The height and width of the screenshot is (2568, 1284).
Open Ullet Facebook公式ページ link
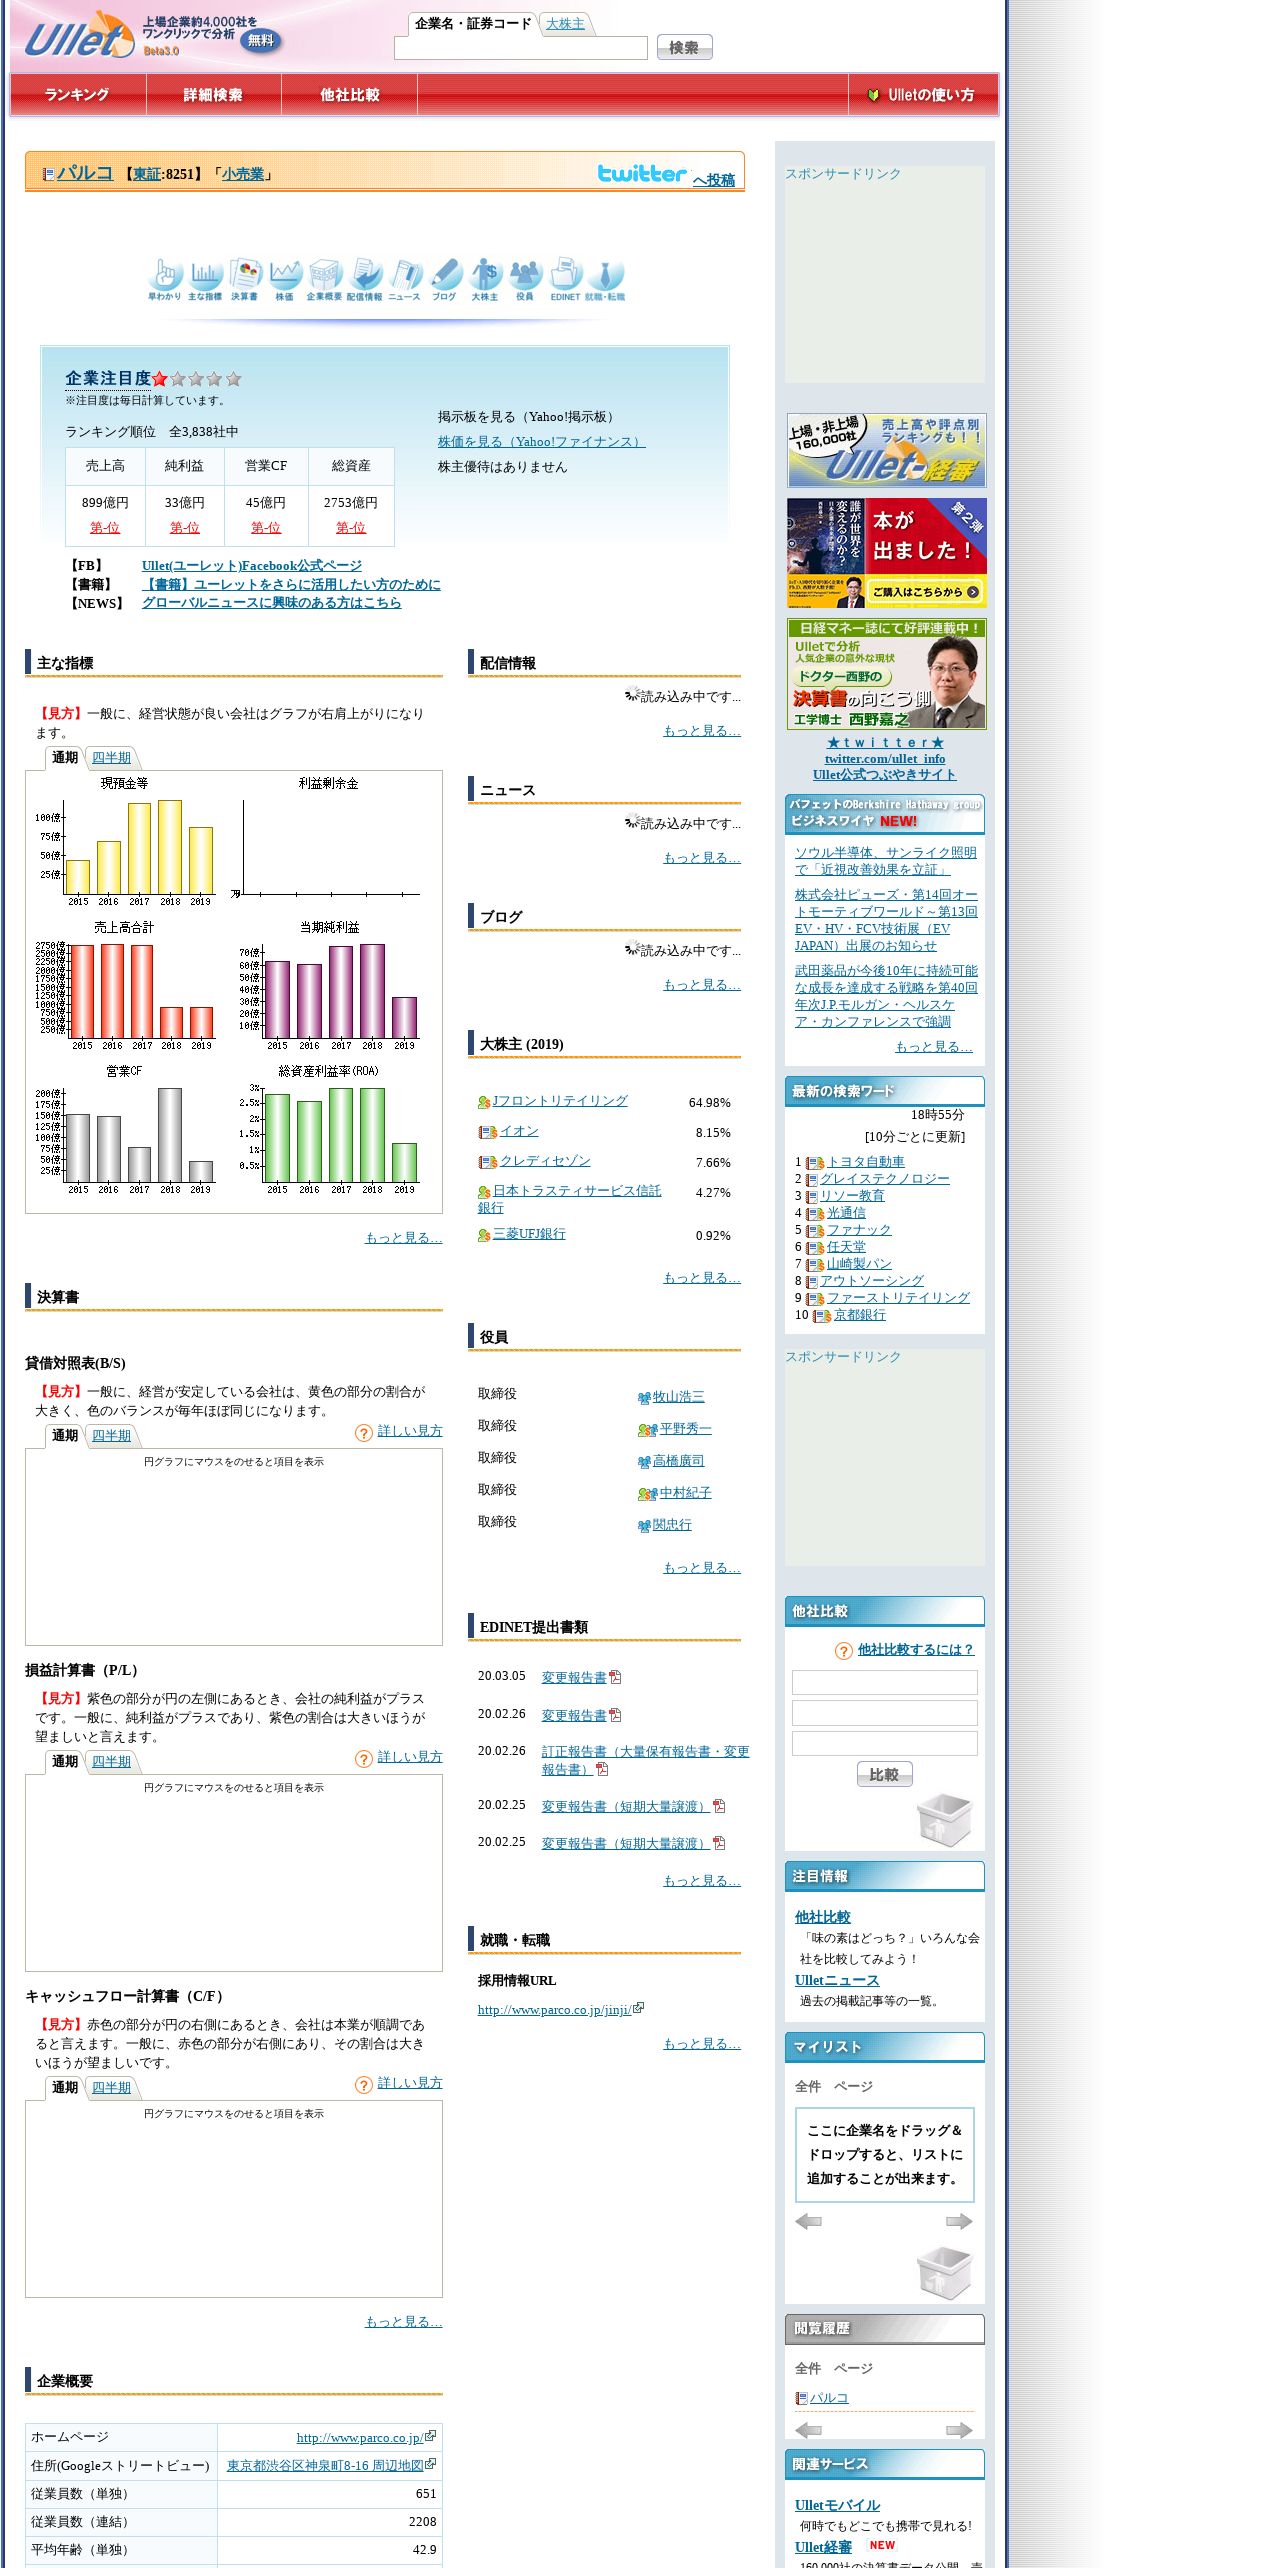(252, 566)
